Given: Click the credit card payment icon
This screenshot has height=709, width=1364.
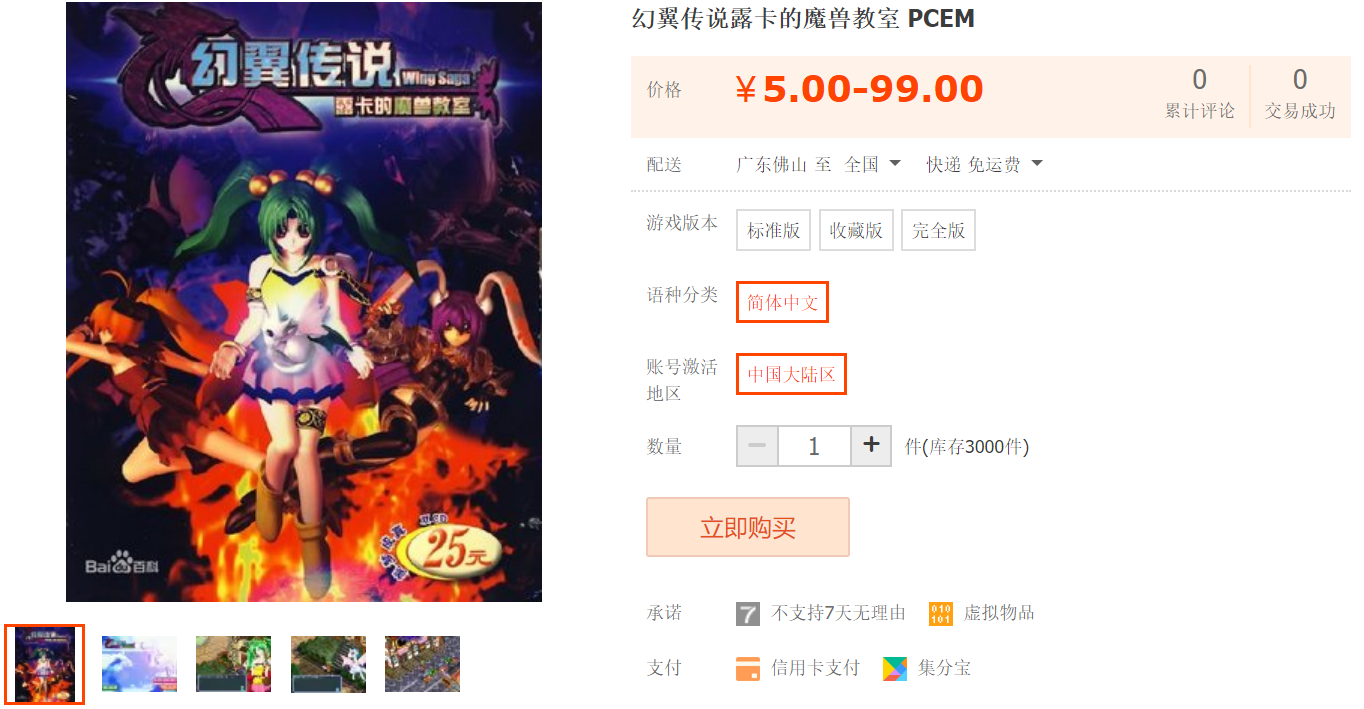Looking at the screenshot, I should point(747,669).
